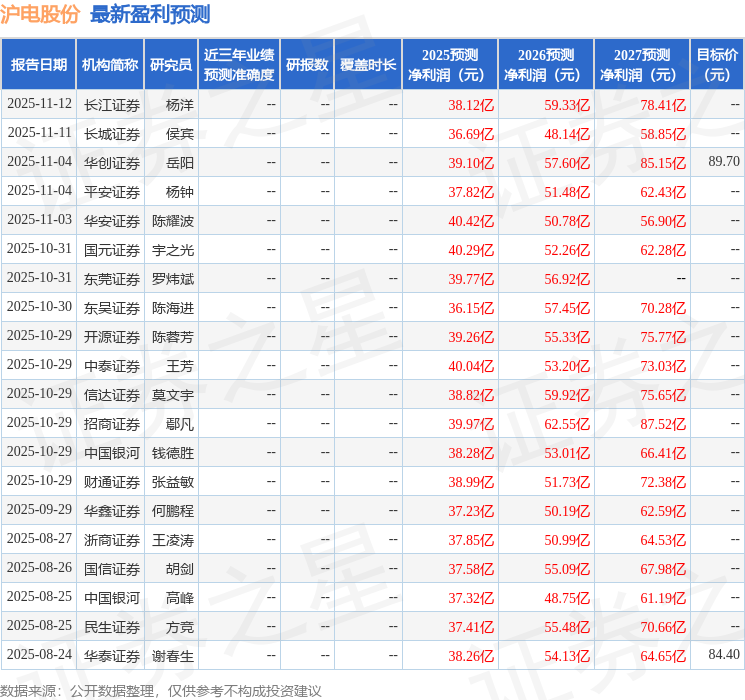Click researcher name 侯宾

pos(180,134)
